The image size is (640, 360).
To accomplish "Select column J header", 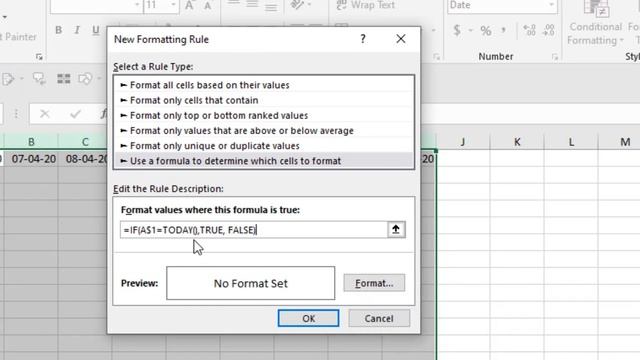I will [463, 142].
